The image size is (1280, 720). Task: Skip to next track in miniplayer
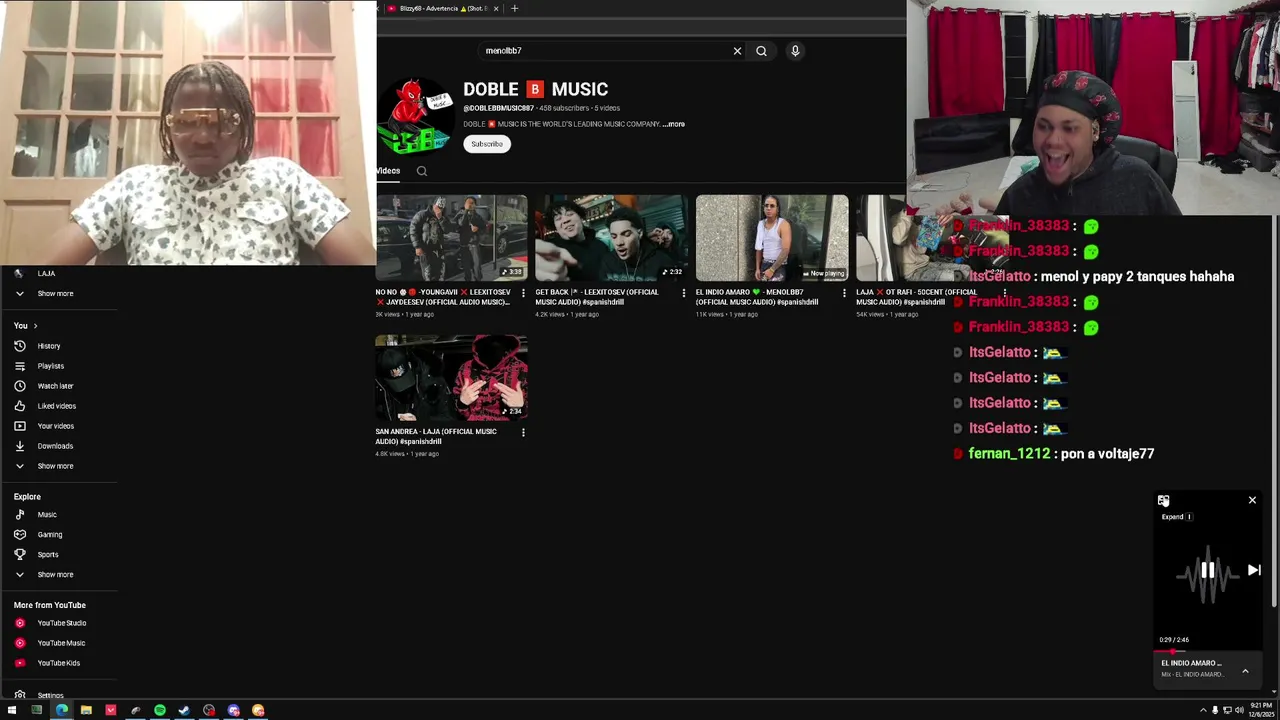[1254, 570]
